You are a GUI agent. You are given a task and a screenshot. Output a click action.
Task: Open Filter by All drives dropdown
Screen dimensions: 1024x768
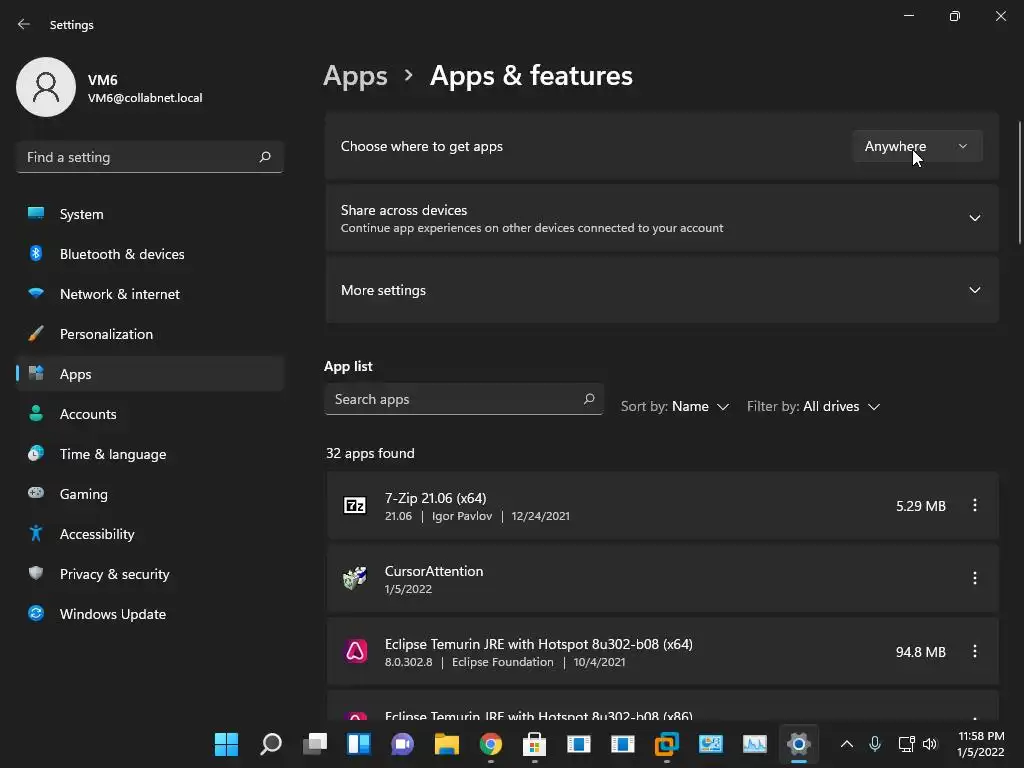coord(814,406)
